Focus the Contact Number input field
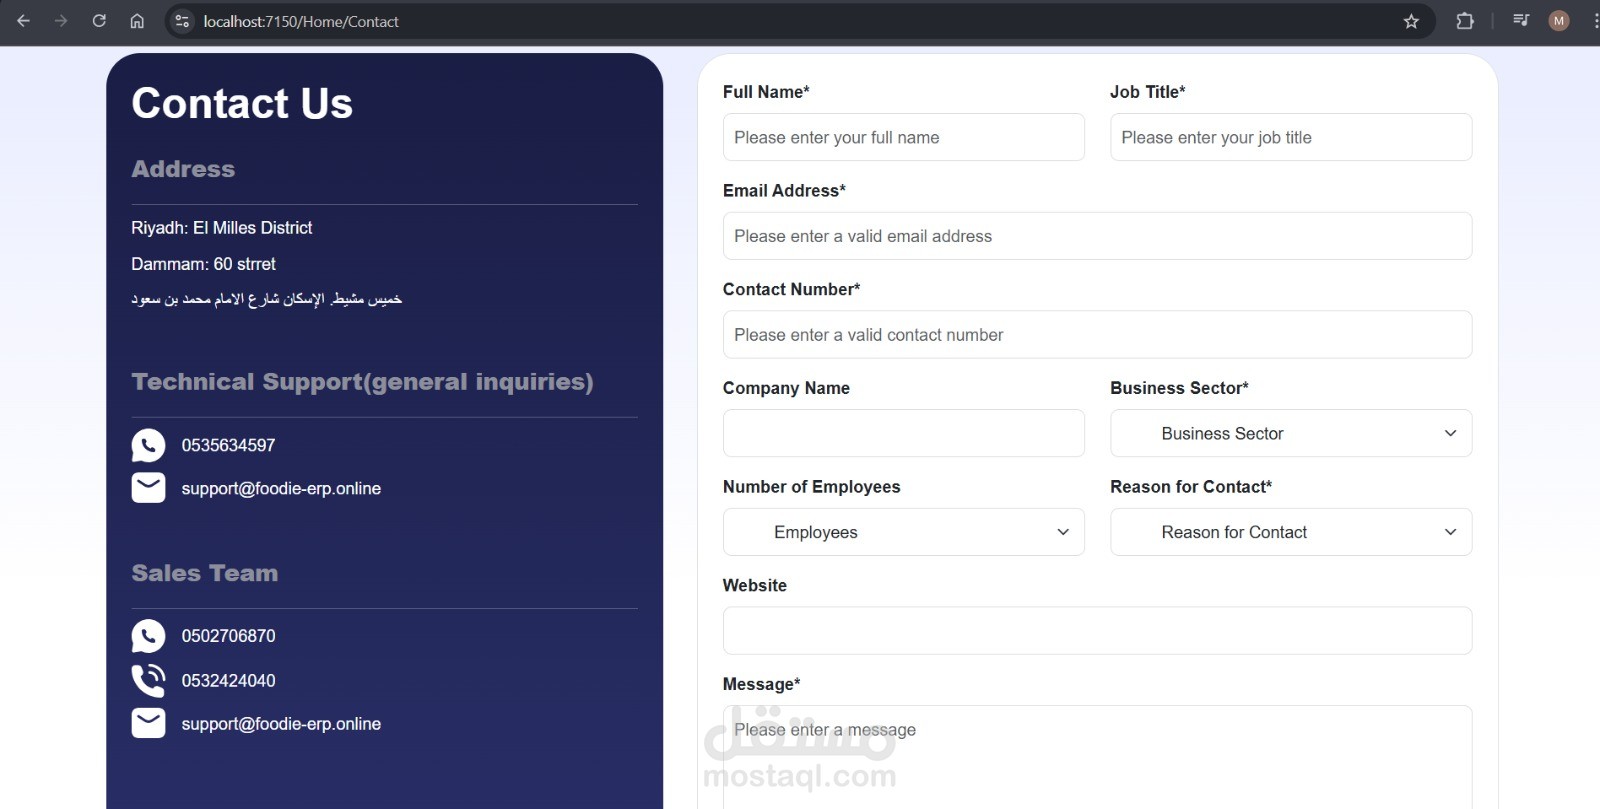The image size is (1600, 809). (1097, 335)
